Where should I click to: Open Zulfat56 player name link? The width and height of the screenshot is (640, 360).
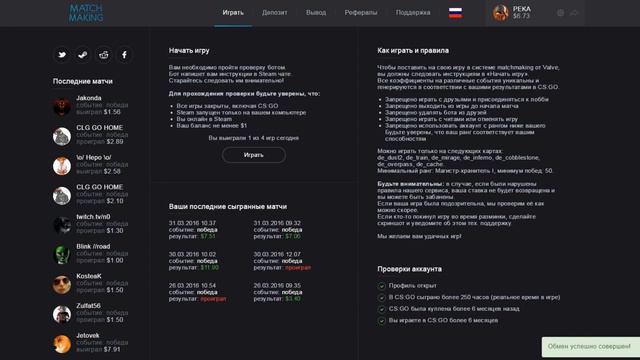[88, 306]
